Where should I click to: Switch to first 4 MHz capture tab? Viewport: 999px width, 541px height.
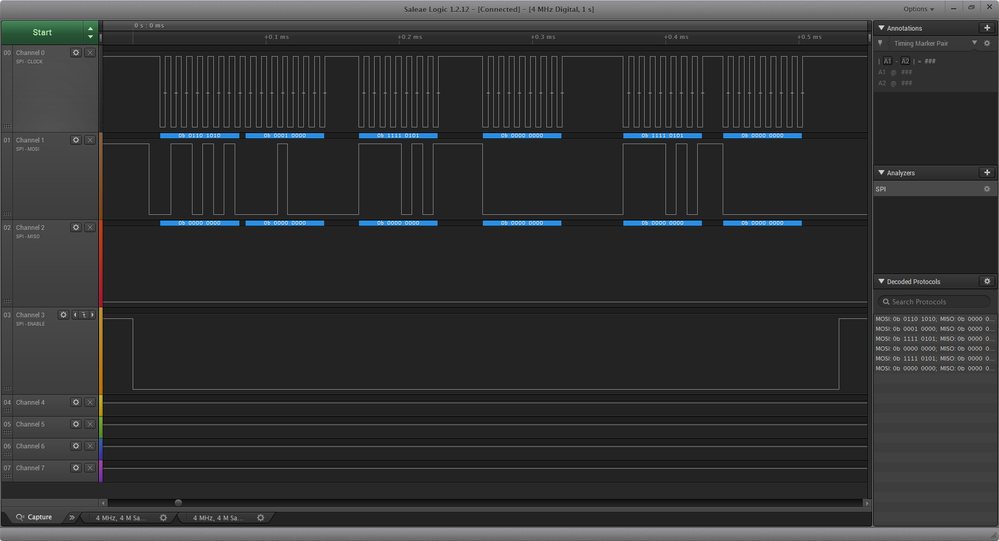120,518
